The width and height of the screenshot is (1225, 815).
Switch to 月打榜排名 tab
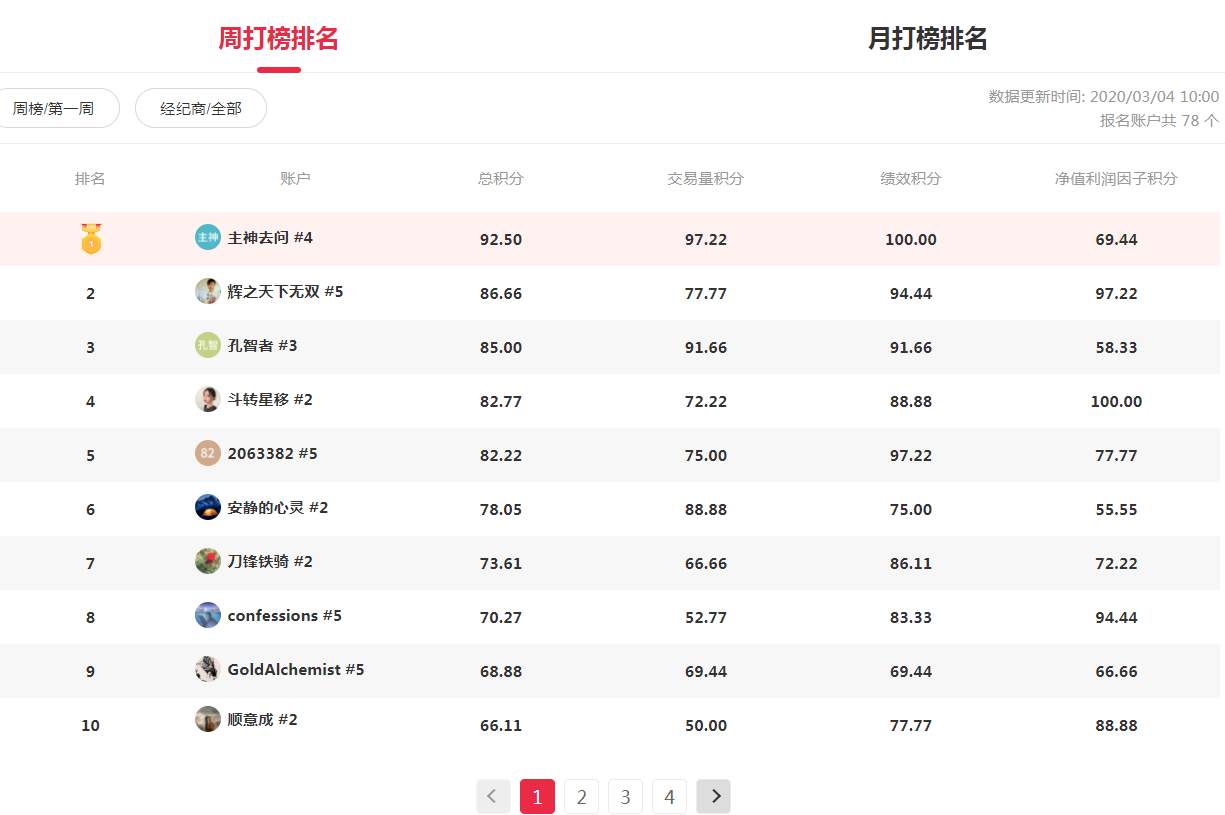coord(928,39)
